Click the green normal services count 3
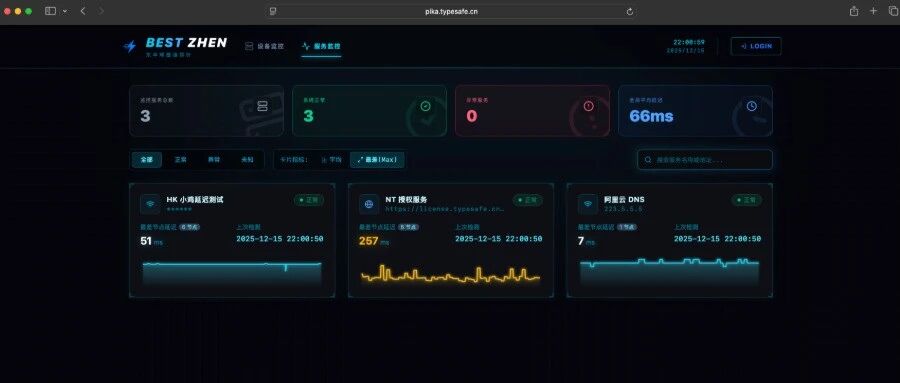The height and width of the screenshot is (383, 900). tap(308, 117)
